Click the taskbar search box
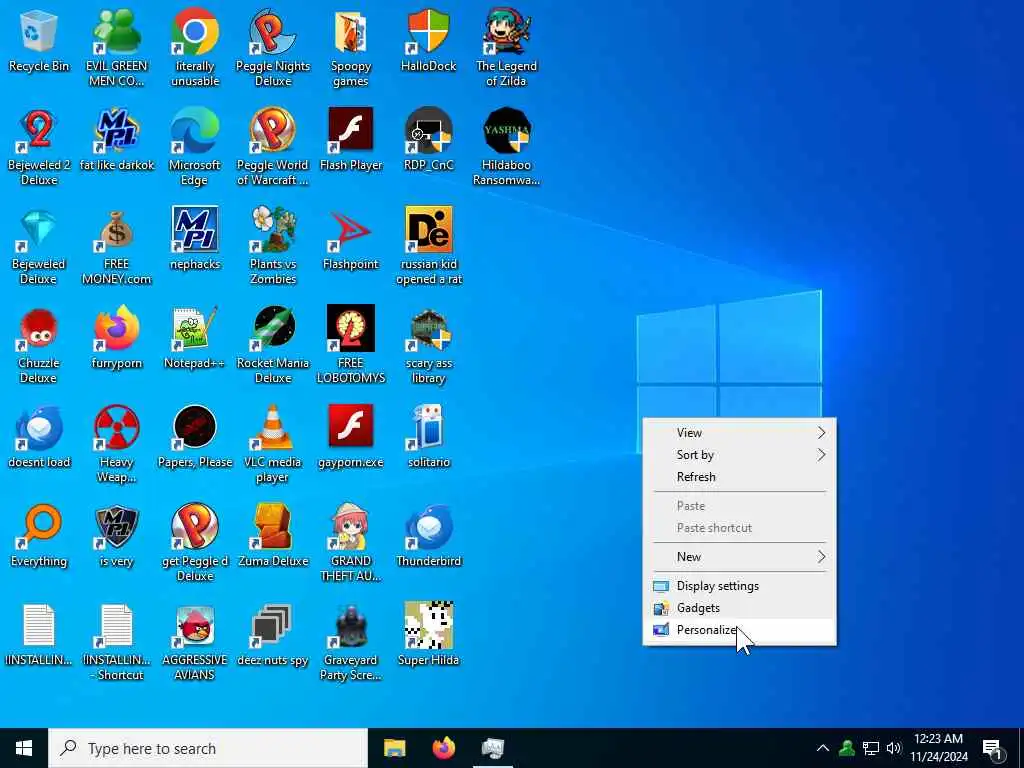Screen dimensions: 1024x768 [208, 748]
